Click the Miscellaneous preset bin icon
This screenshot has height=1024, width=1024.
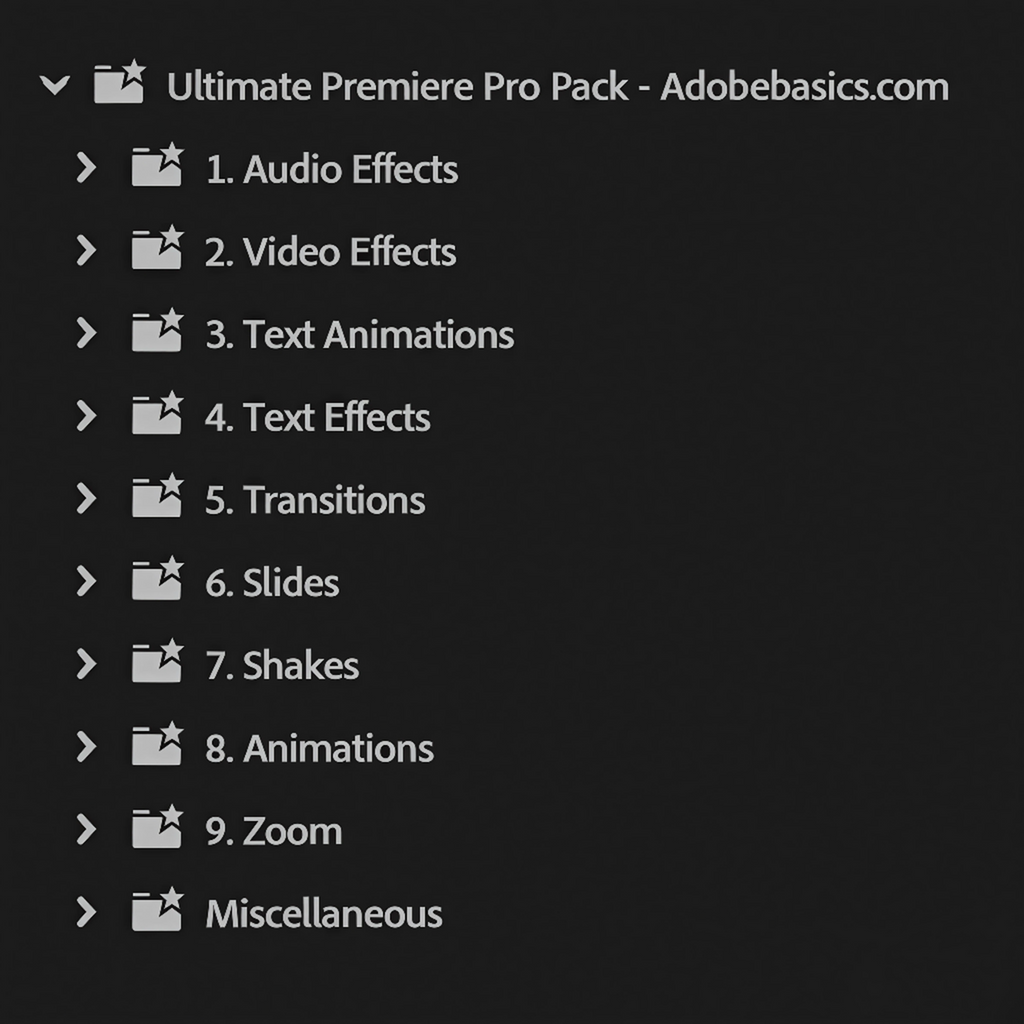pyautogui.click(x=156, y=912)
